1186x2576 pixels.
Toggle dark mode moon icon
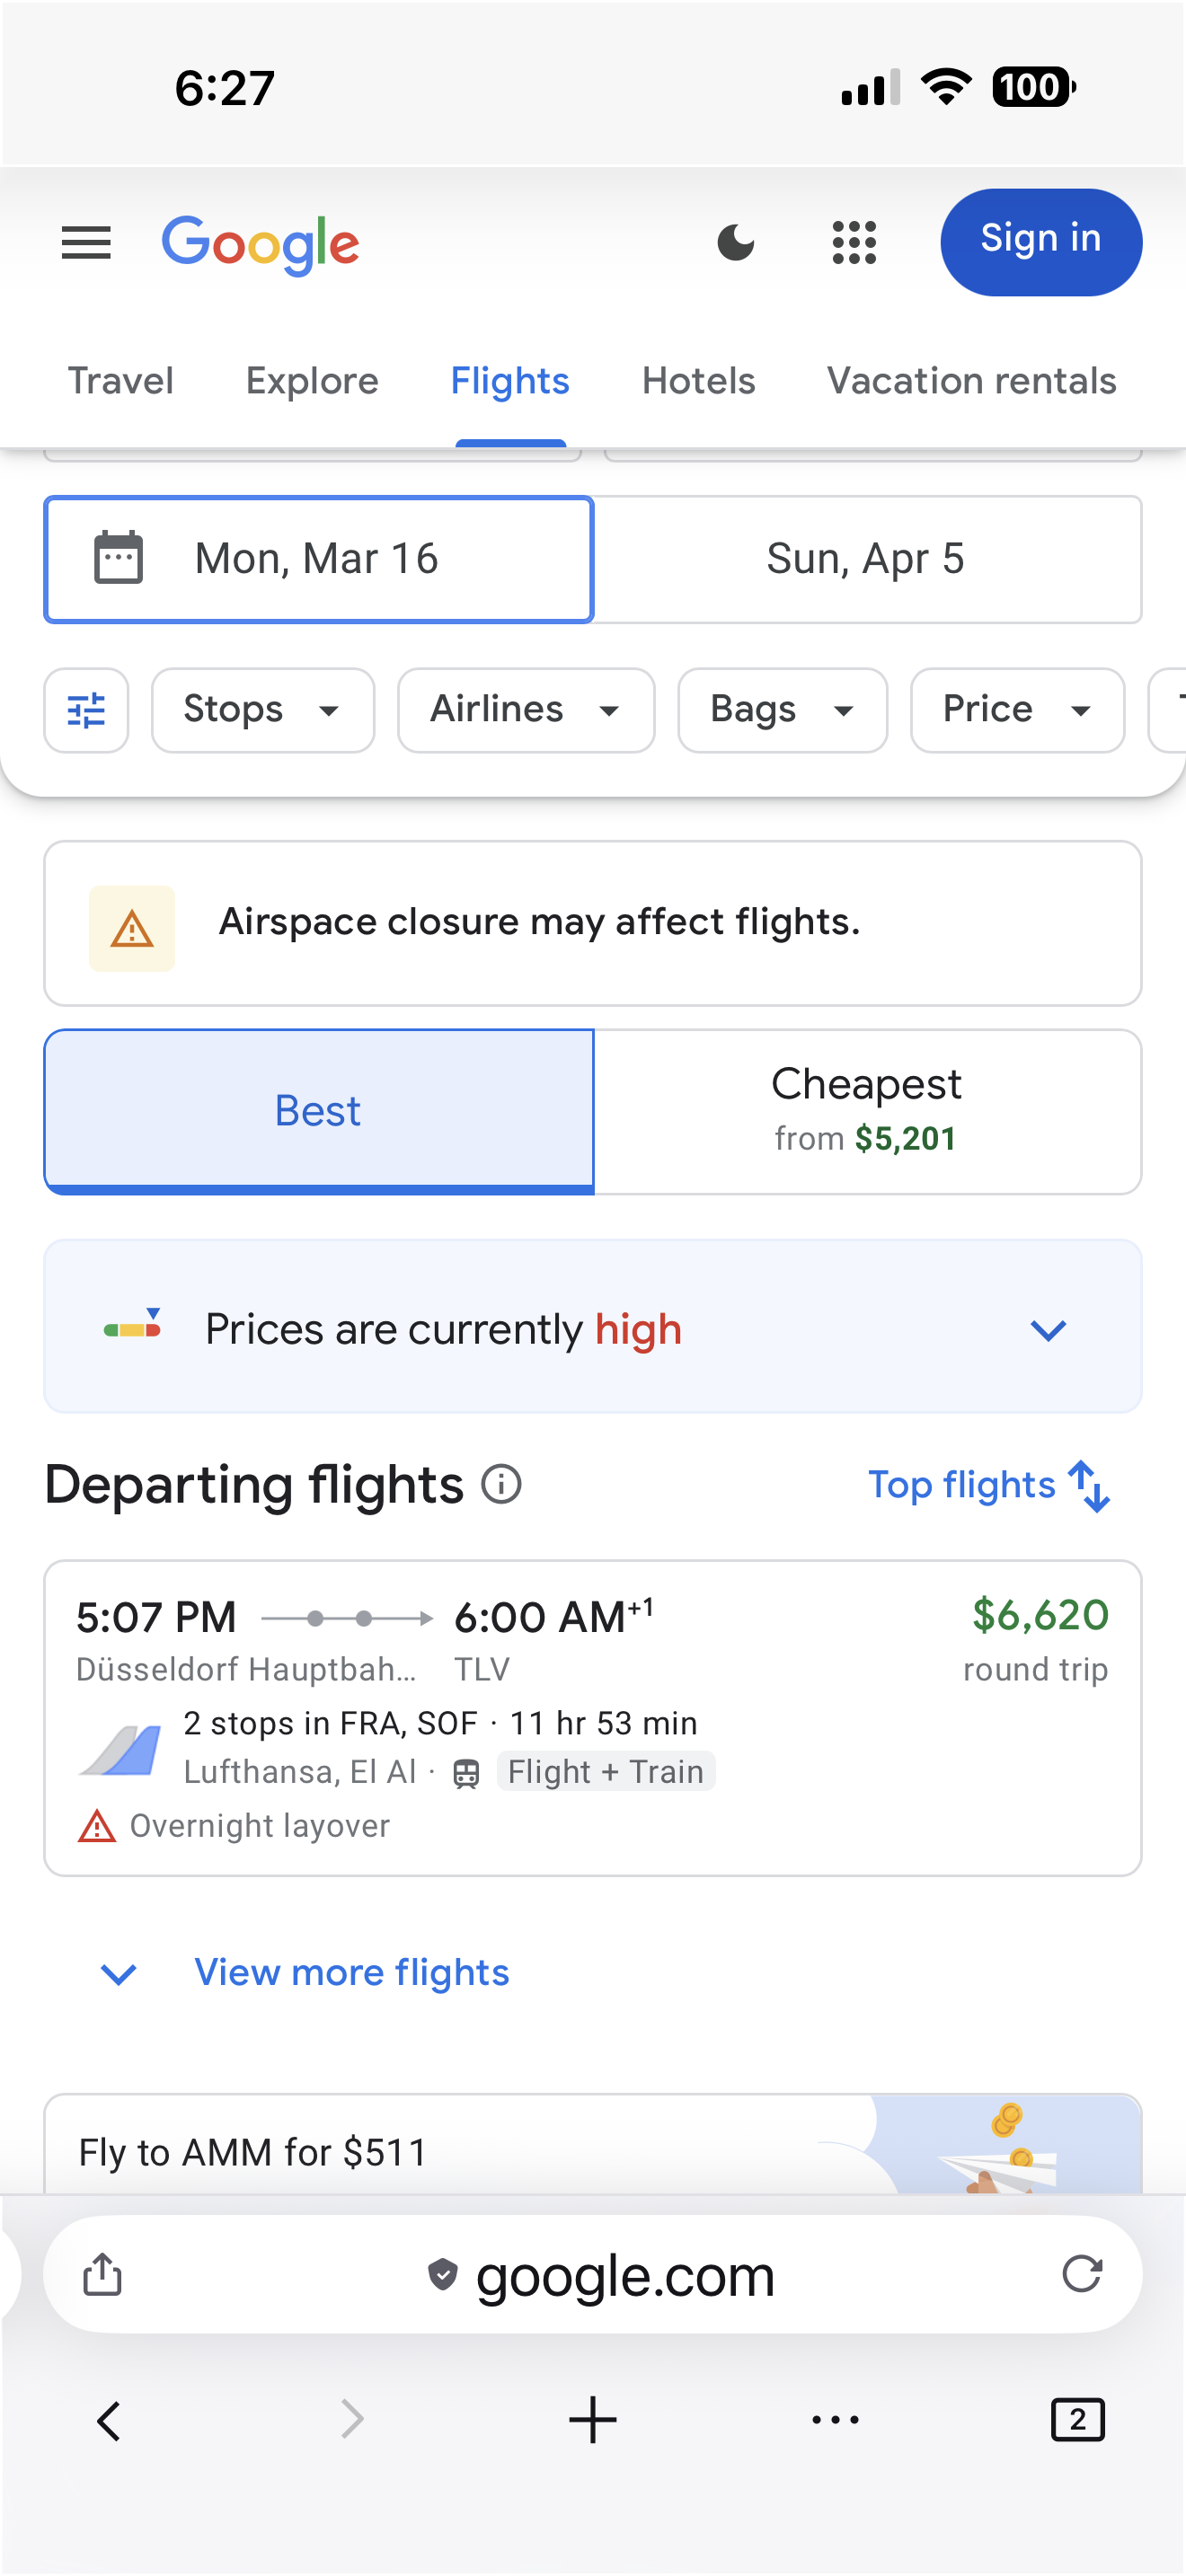pyautogui.click(x=735, y=243)
